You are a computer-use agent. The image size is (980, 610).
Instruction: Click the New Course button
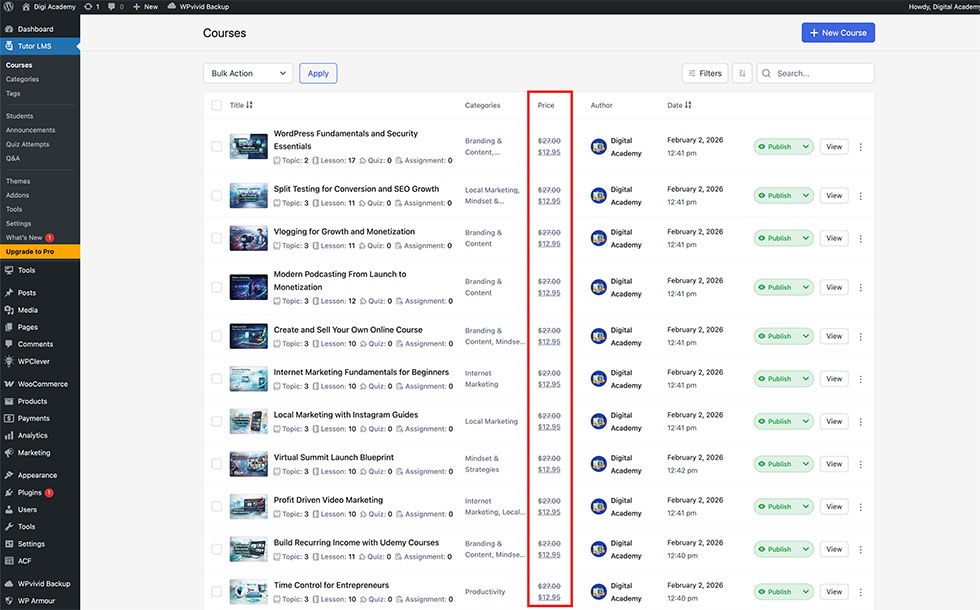point(838,33)
